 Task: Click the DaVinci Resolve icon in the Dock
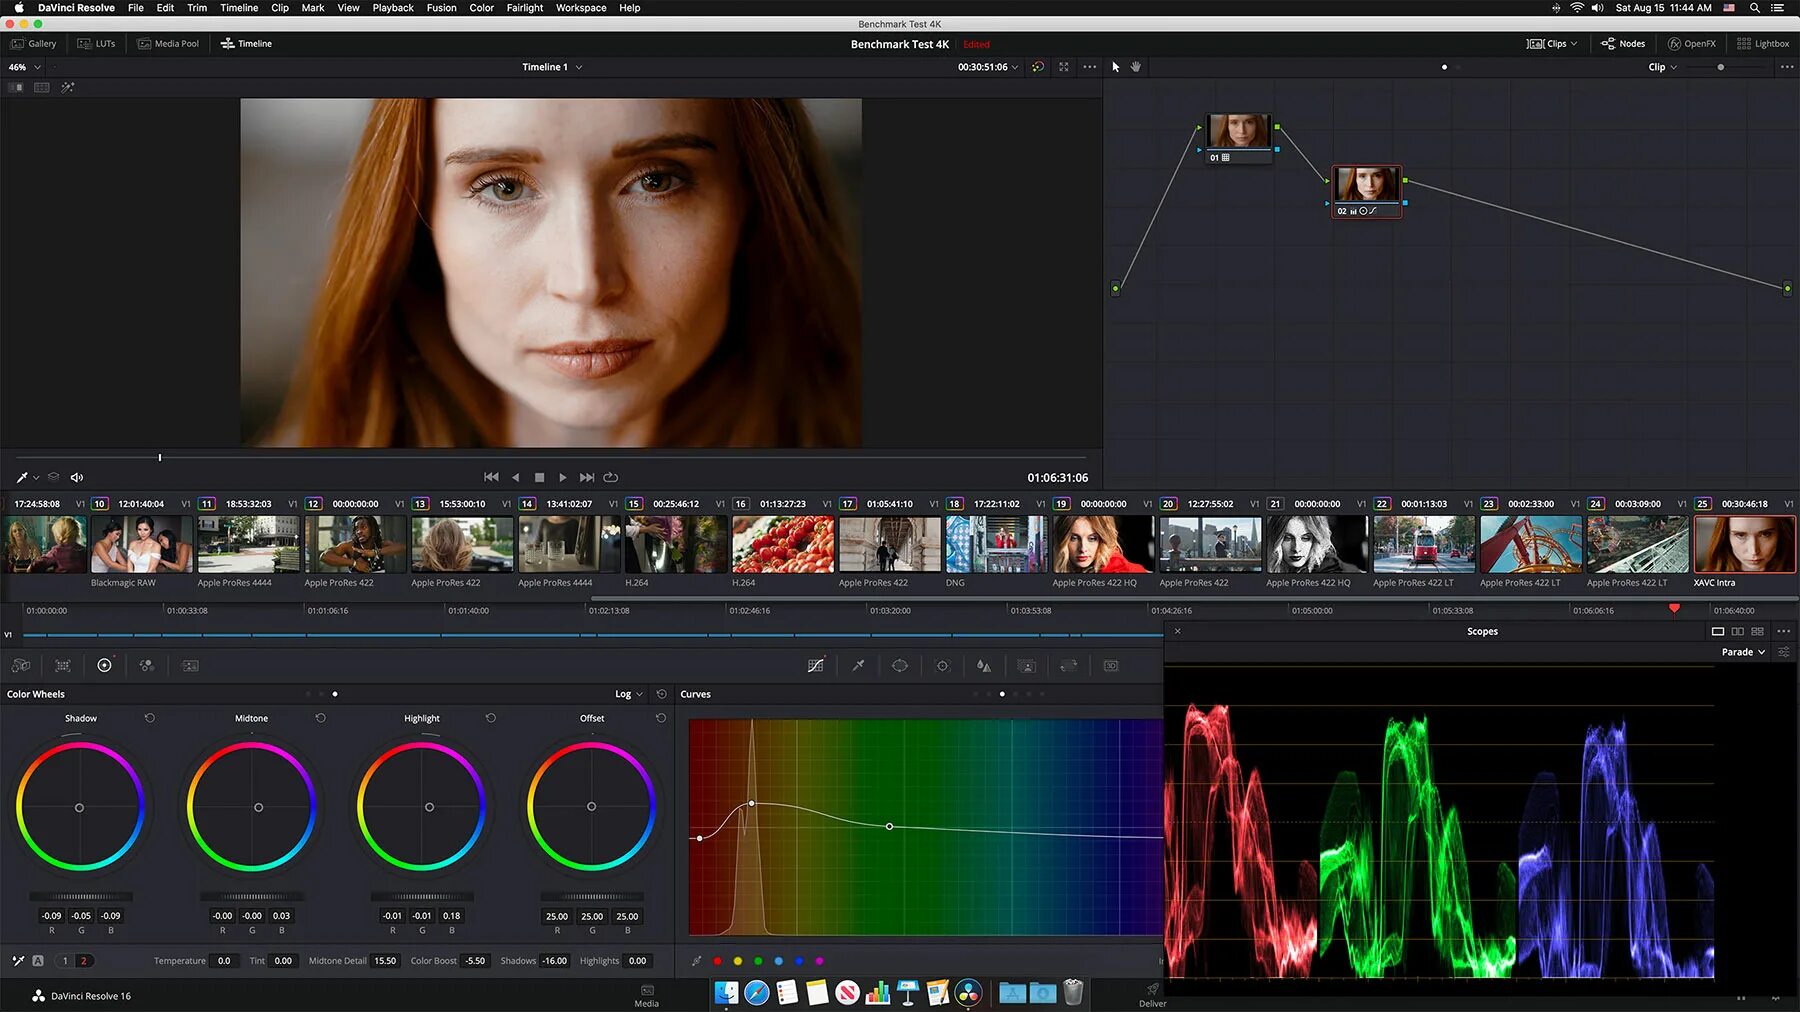click(x=968, y=992)
